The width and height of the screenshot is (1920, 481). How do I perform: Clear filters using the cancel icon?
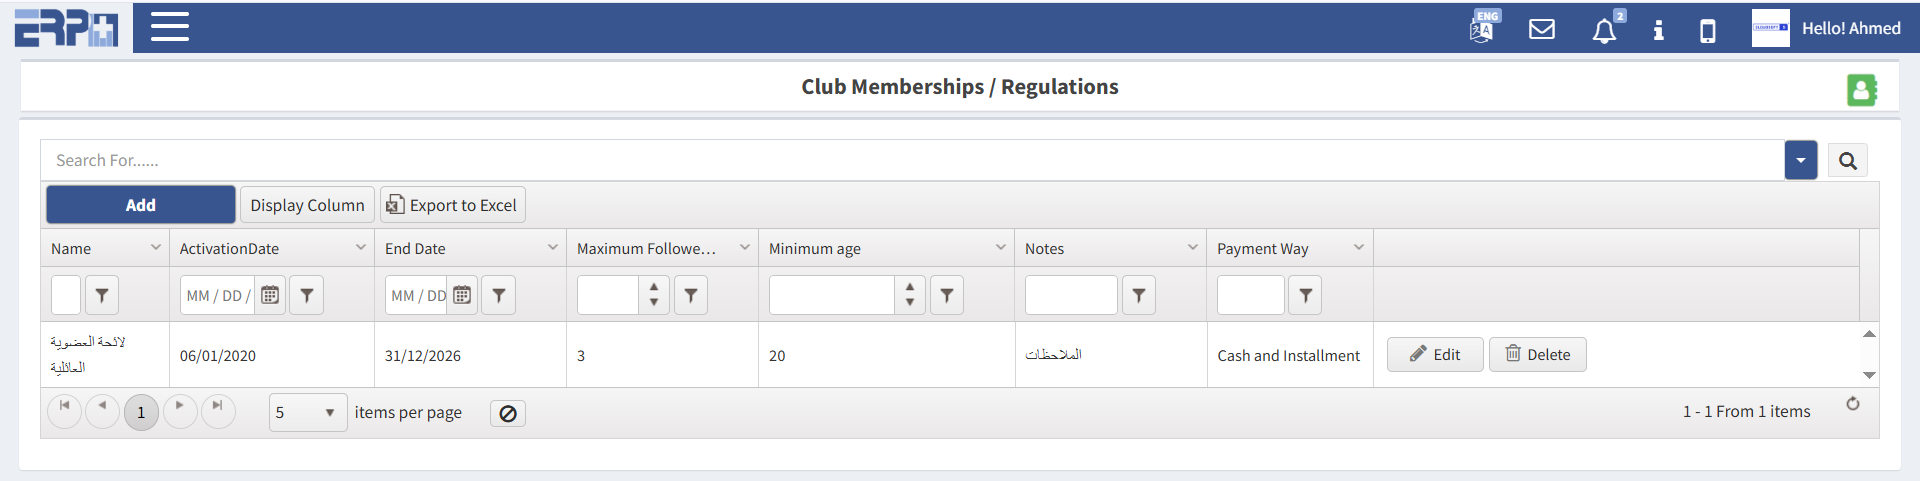pos(508,413)
